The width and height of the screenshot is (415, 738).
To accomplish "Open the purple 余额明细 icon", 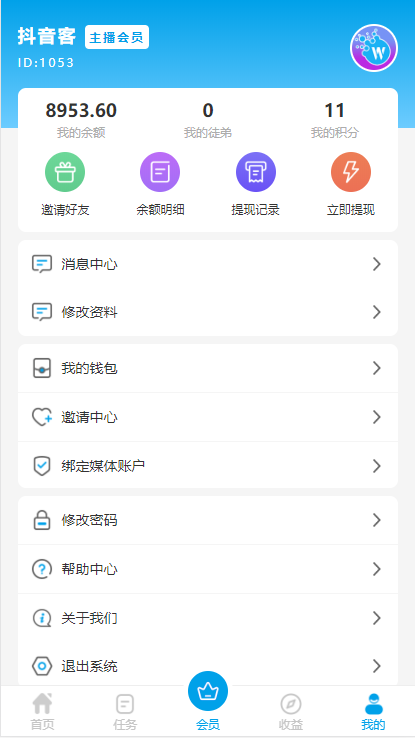I will [x=160, y=172].
